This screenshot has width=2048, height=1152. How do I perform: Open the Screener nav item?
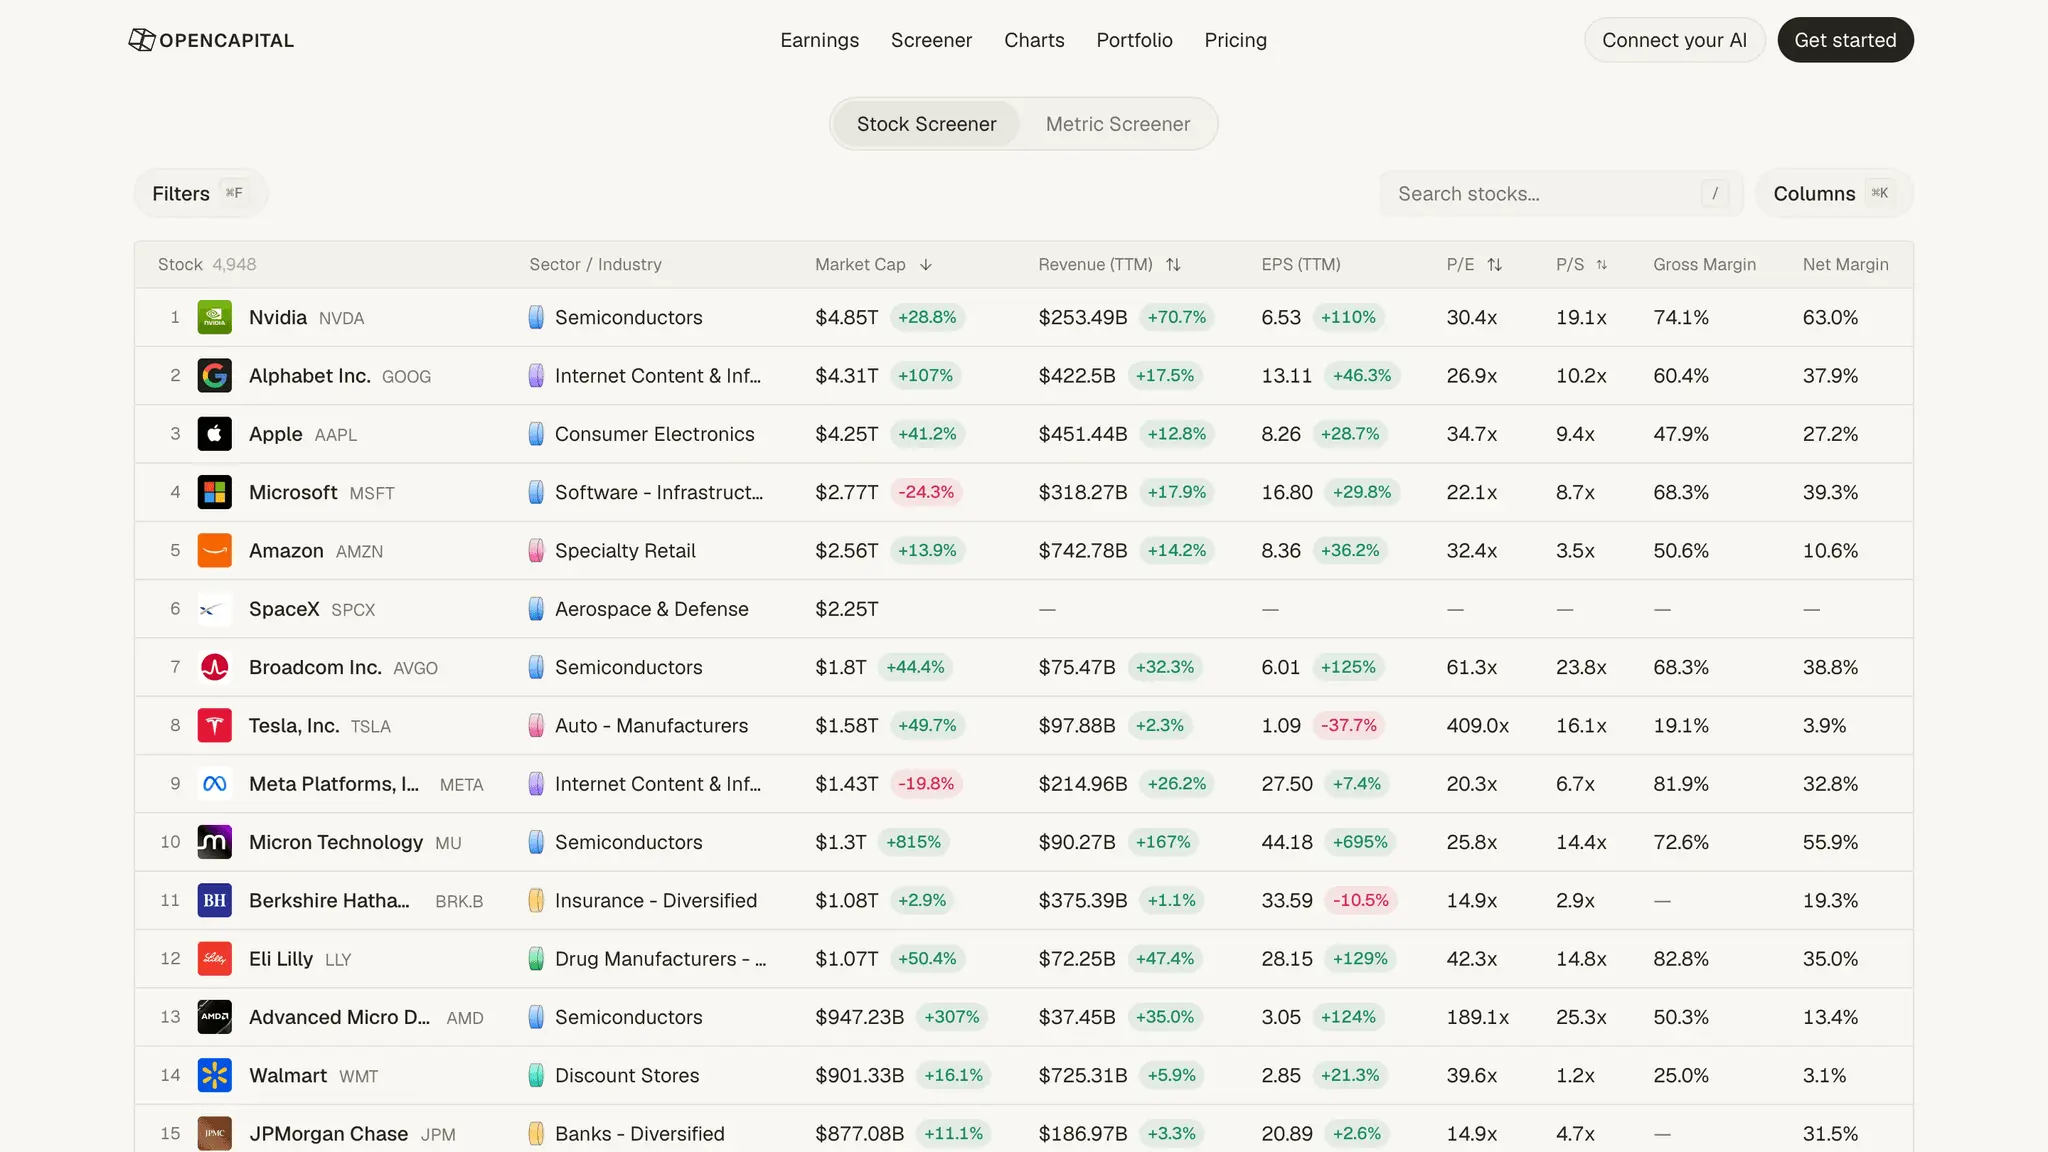tap(931, 40)
